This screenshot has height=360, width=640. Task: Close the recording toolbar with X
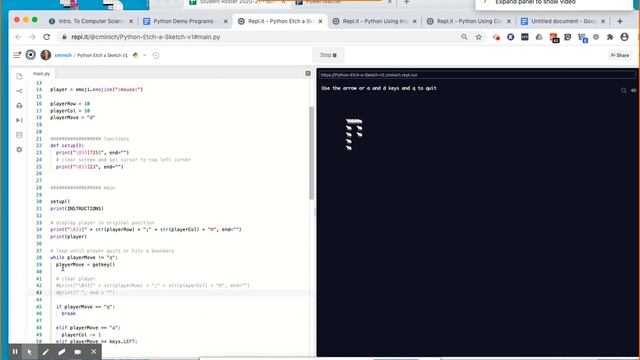(x=93, y=351)
